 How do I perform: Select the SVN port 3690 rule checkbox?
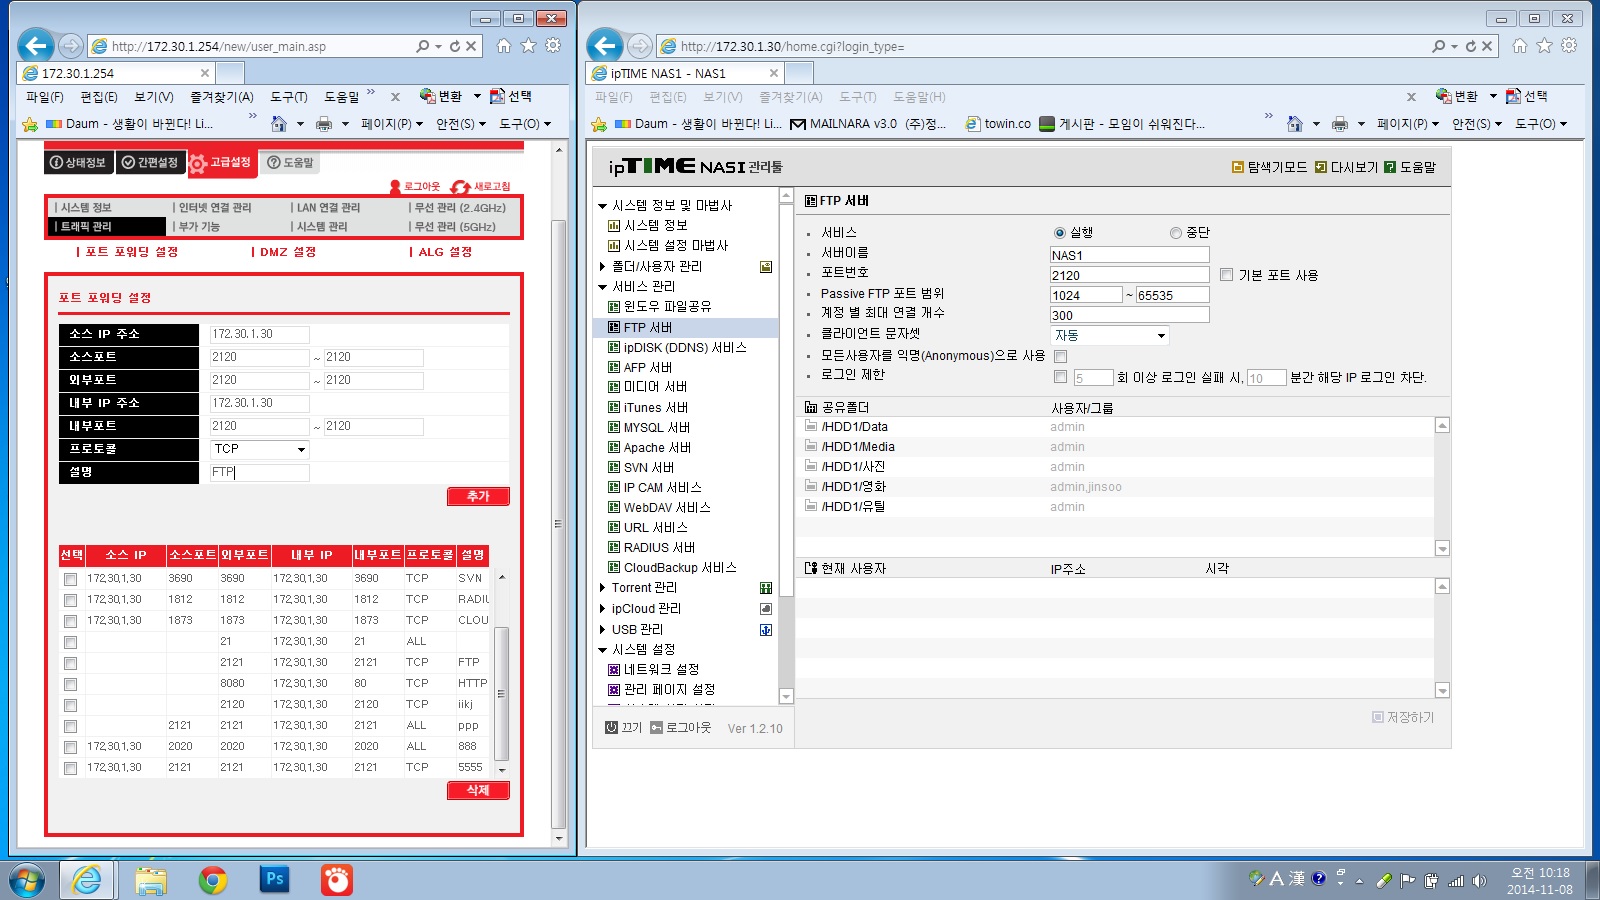pyautogui.click(x=70, y=579)
